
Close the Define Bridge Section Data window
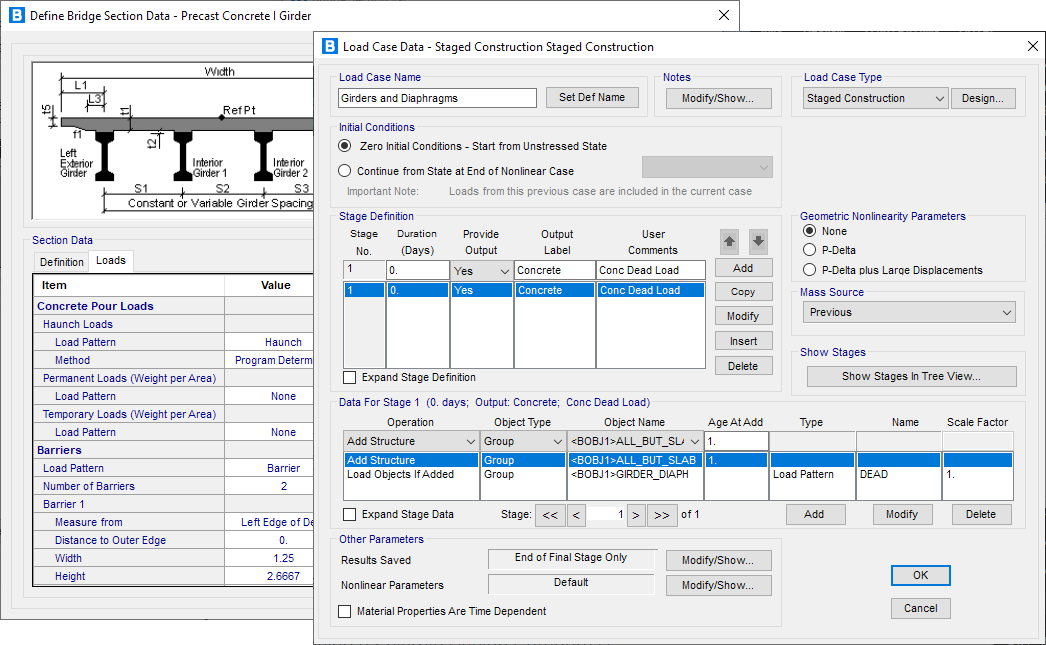724,16
